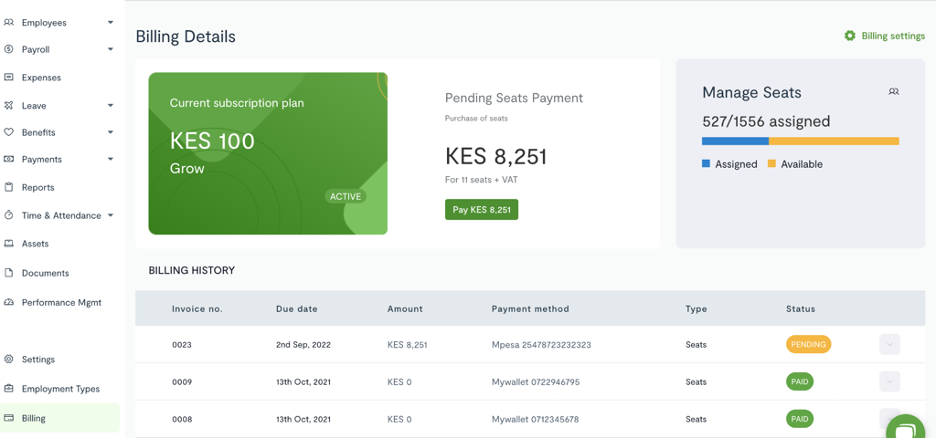The image size is (936, 438).
Task: Expand invoice 0009 row chevron
Action: 889,381
